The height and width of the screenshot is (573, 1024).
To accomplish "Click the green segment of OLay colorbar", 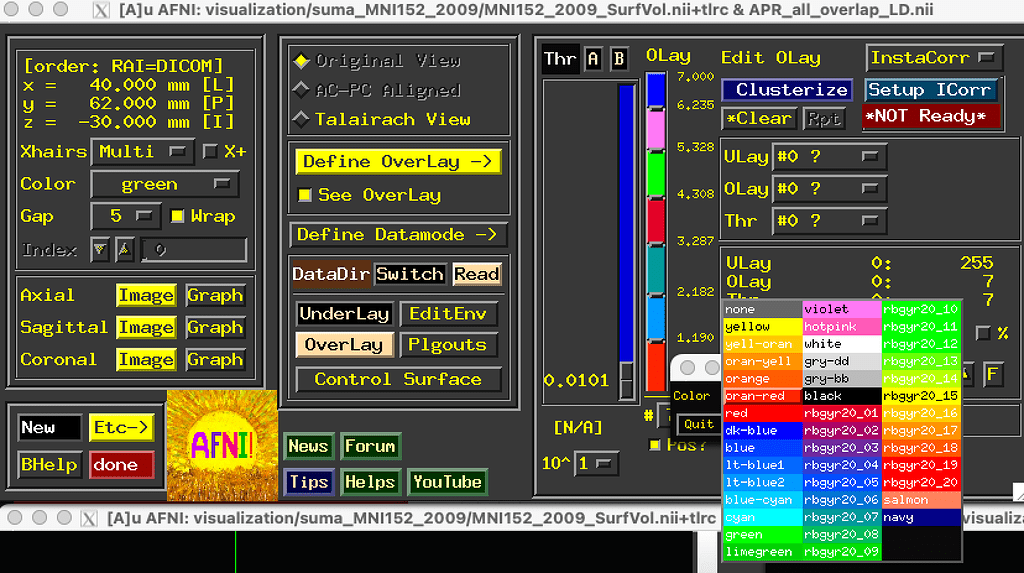I will coord(656,173).
